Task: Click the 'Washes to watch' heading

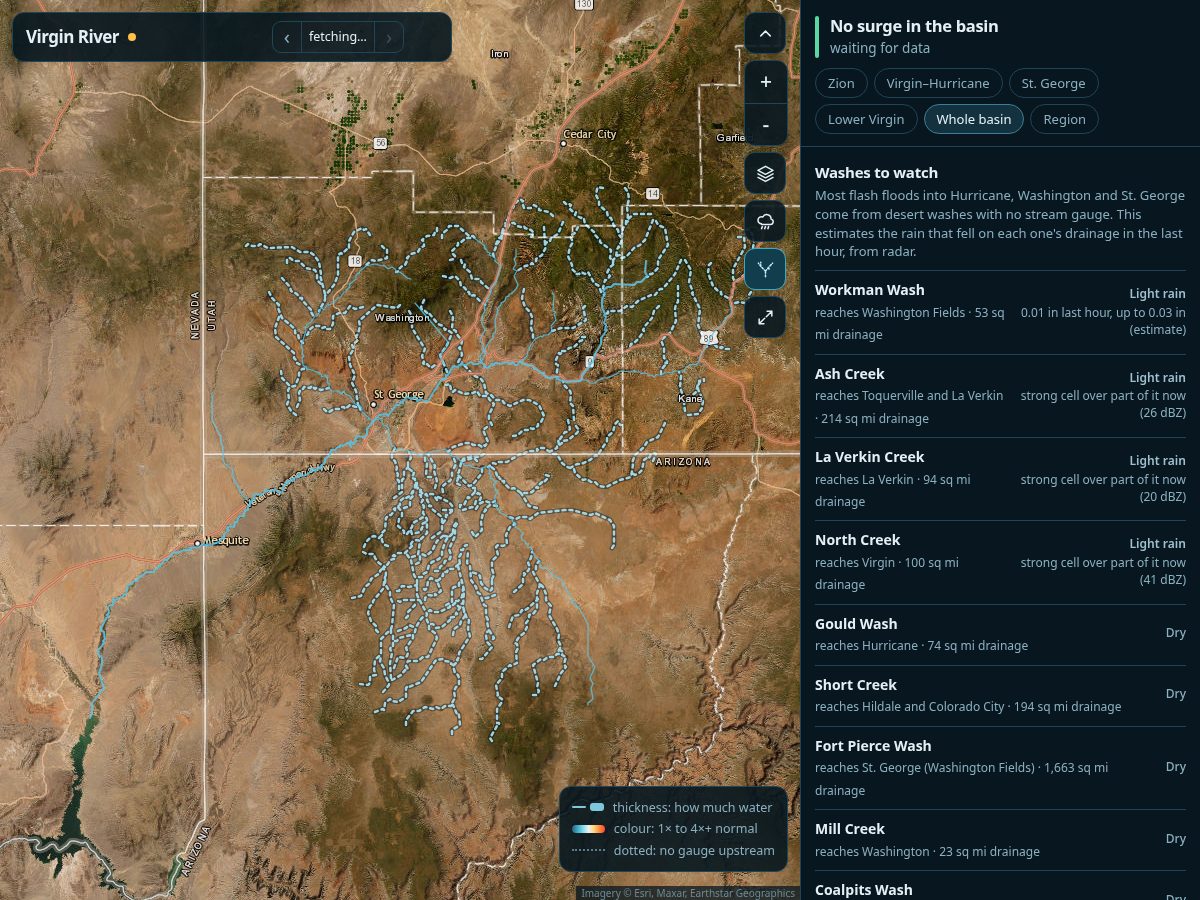Action: (876, 173)
